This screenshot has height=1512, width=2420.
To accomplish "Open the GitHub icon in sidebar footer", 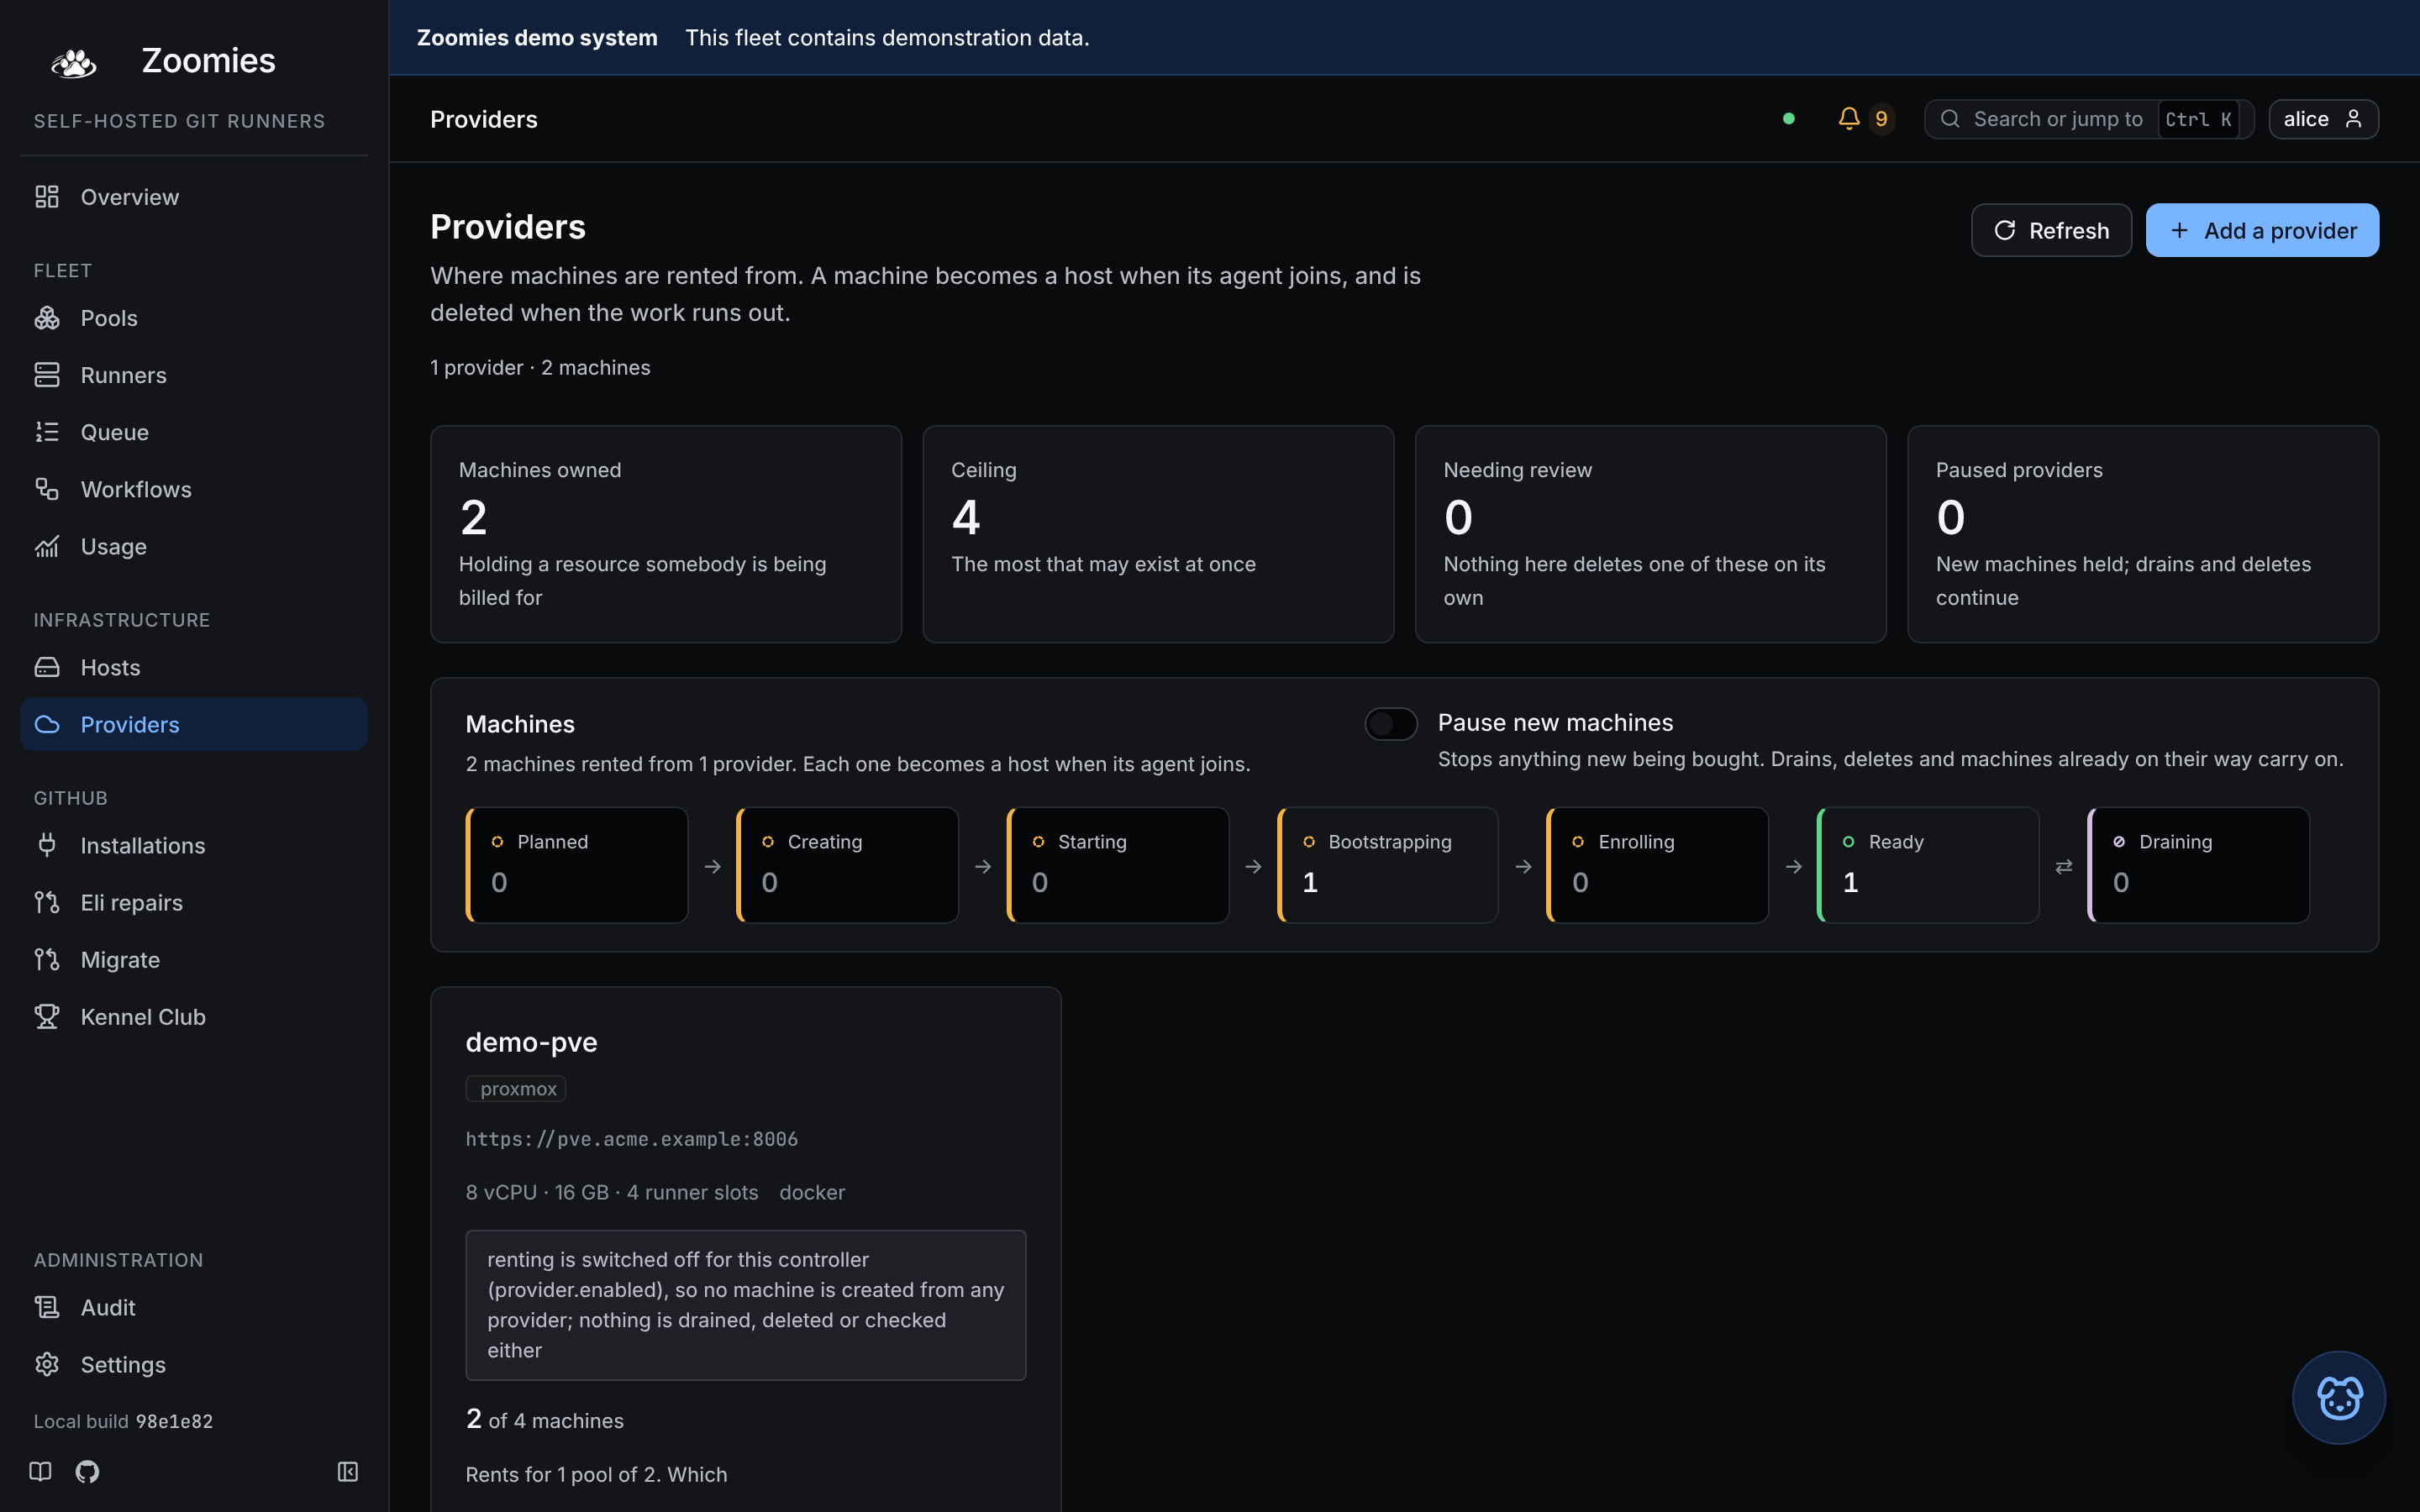I will point(87,1471).
